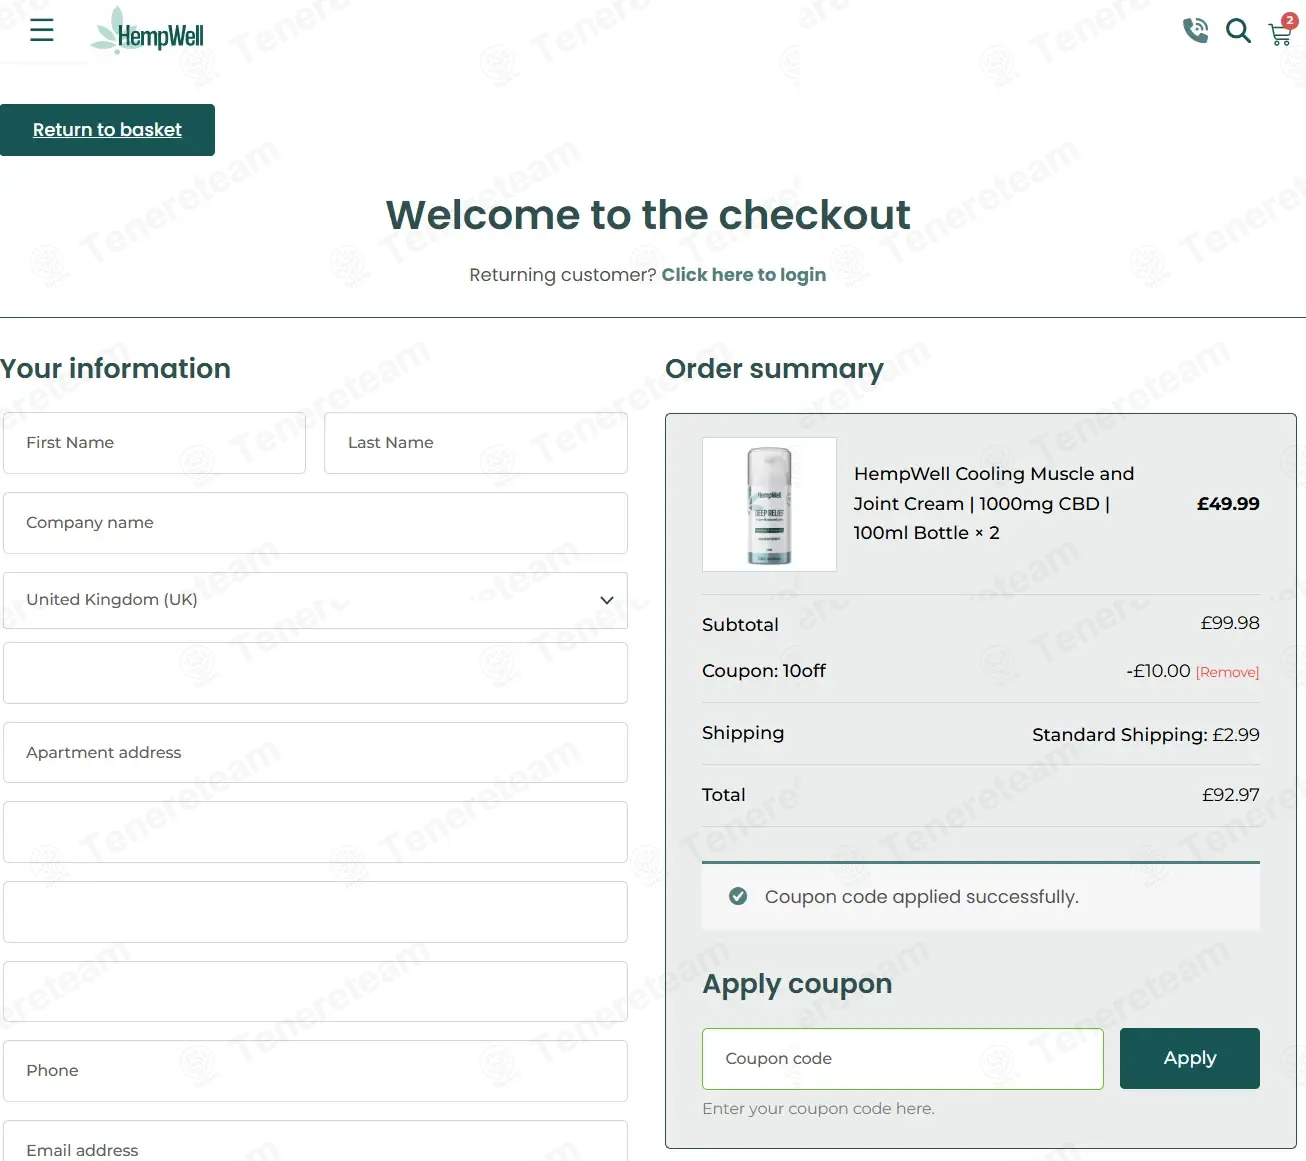Click the Order summary heading

[774, 369]
